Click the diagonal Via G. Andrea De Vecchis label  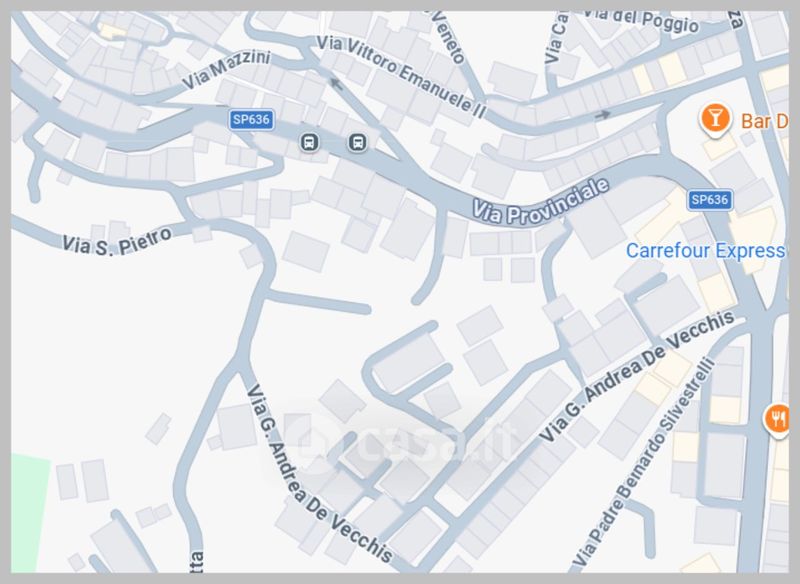(637, 375)
